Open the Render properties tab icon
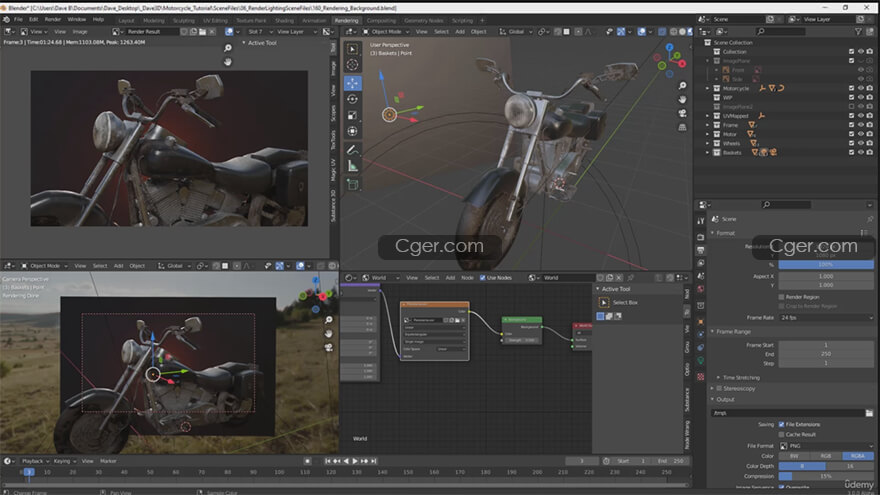 (x=700, y=237)
